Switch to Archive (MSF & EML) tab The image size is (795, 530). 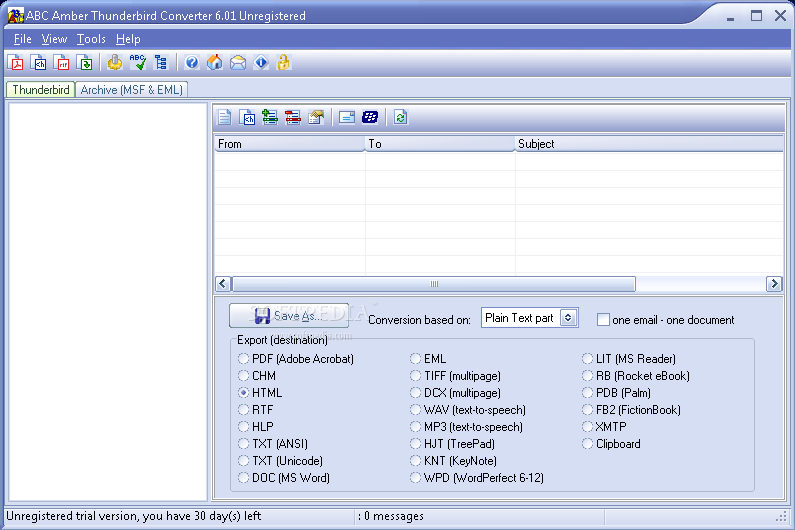(x=132, y=90)
